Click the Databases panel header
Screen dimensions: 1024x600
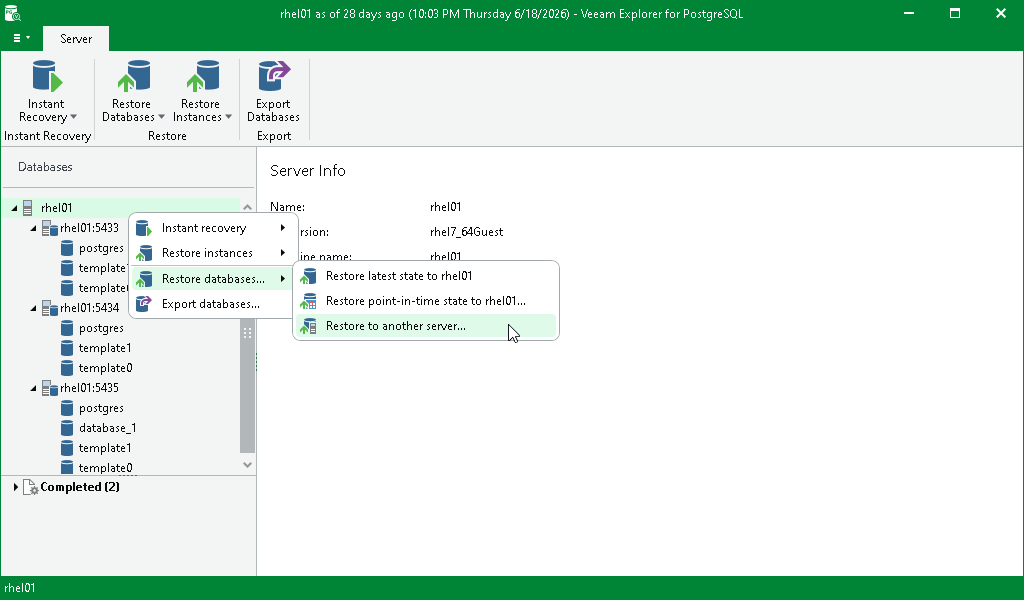click(x=45, y=167)
